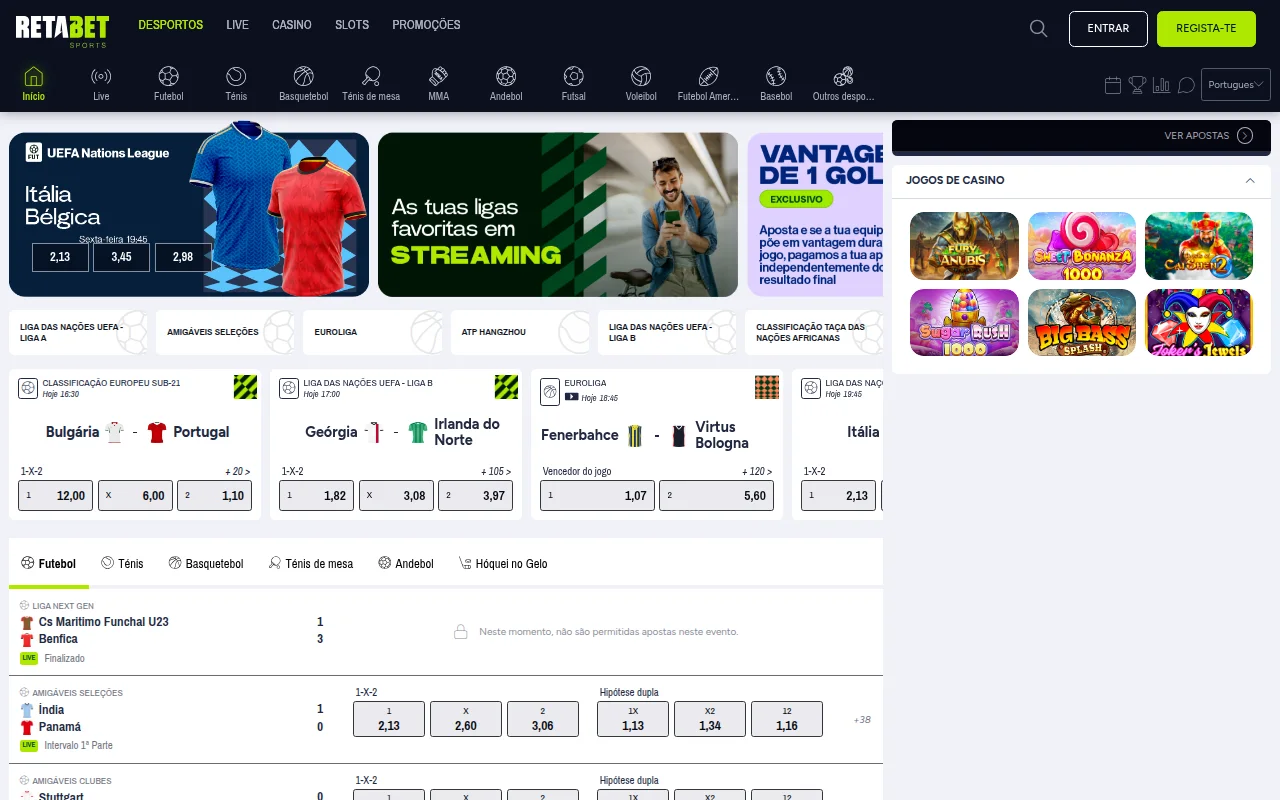1280x800 pixels.
Task: Select odds 5,60 for Virtus Bologna
Action: (716, 495)
